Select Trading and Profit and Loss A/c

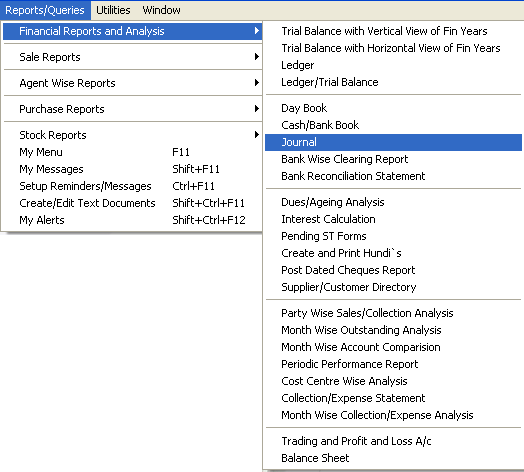[x=393, y=441]
